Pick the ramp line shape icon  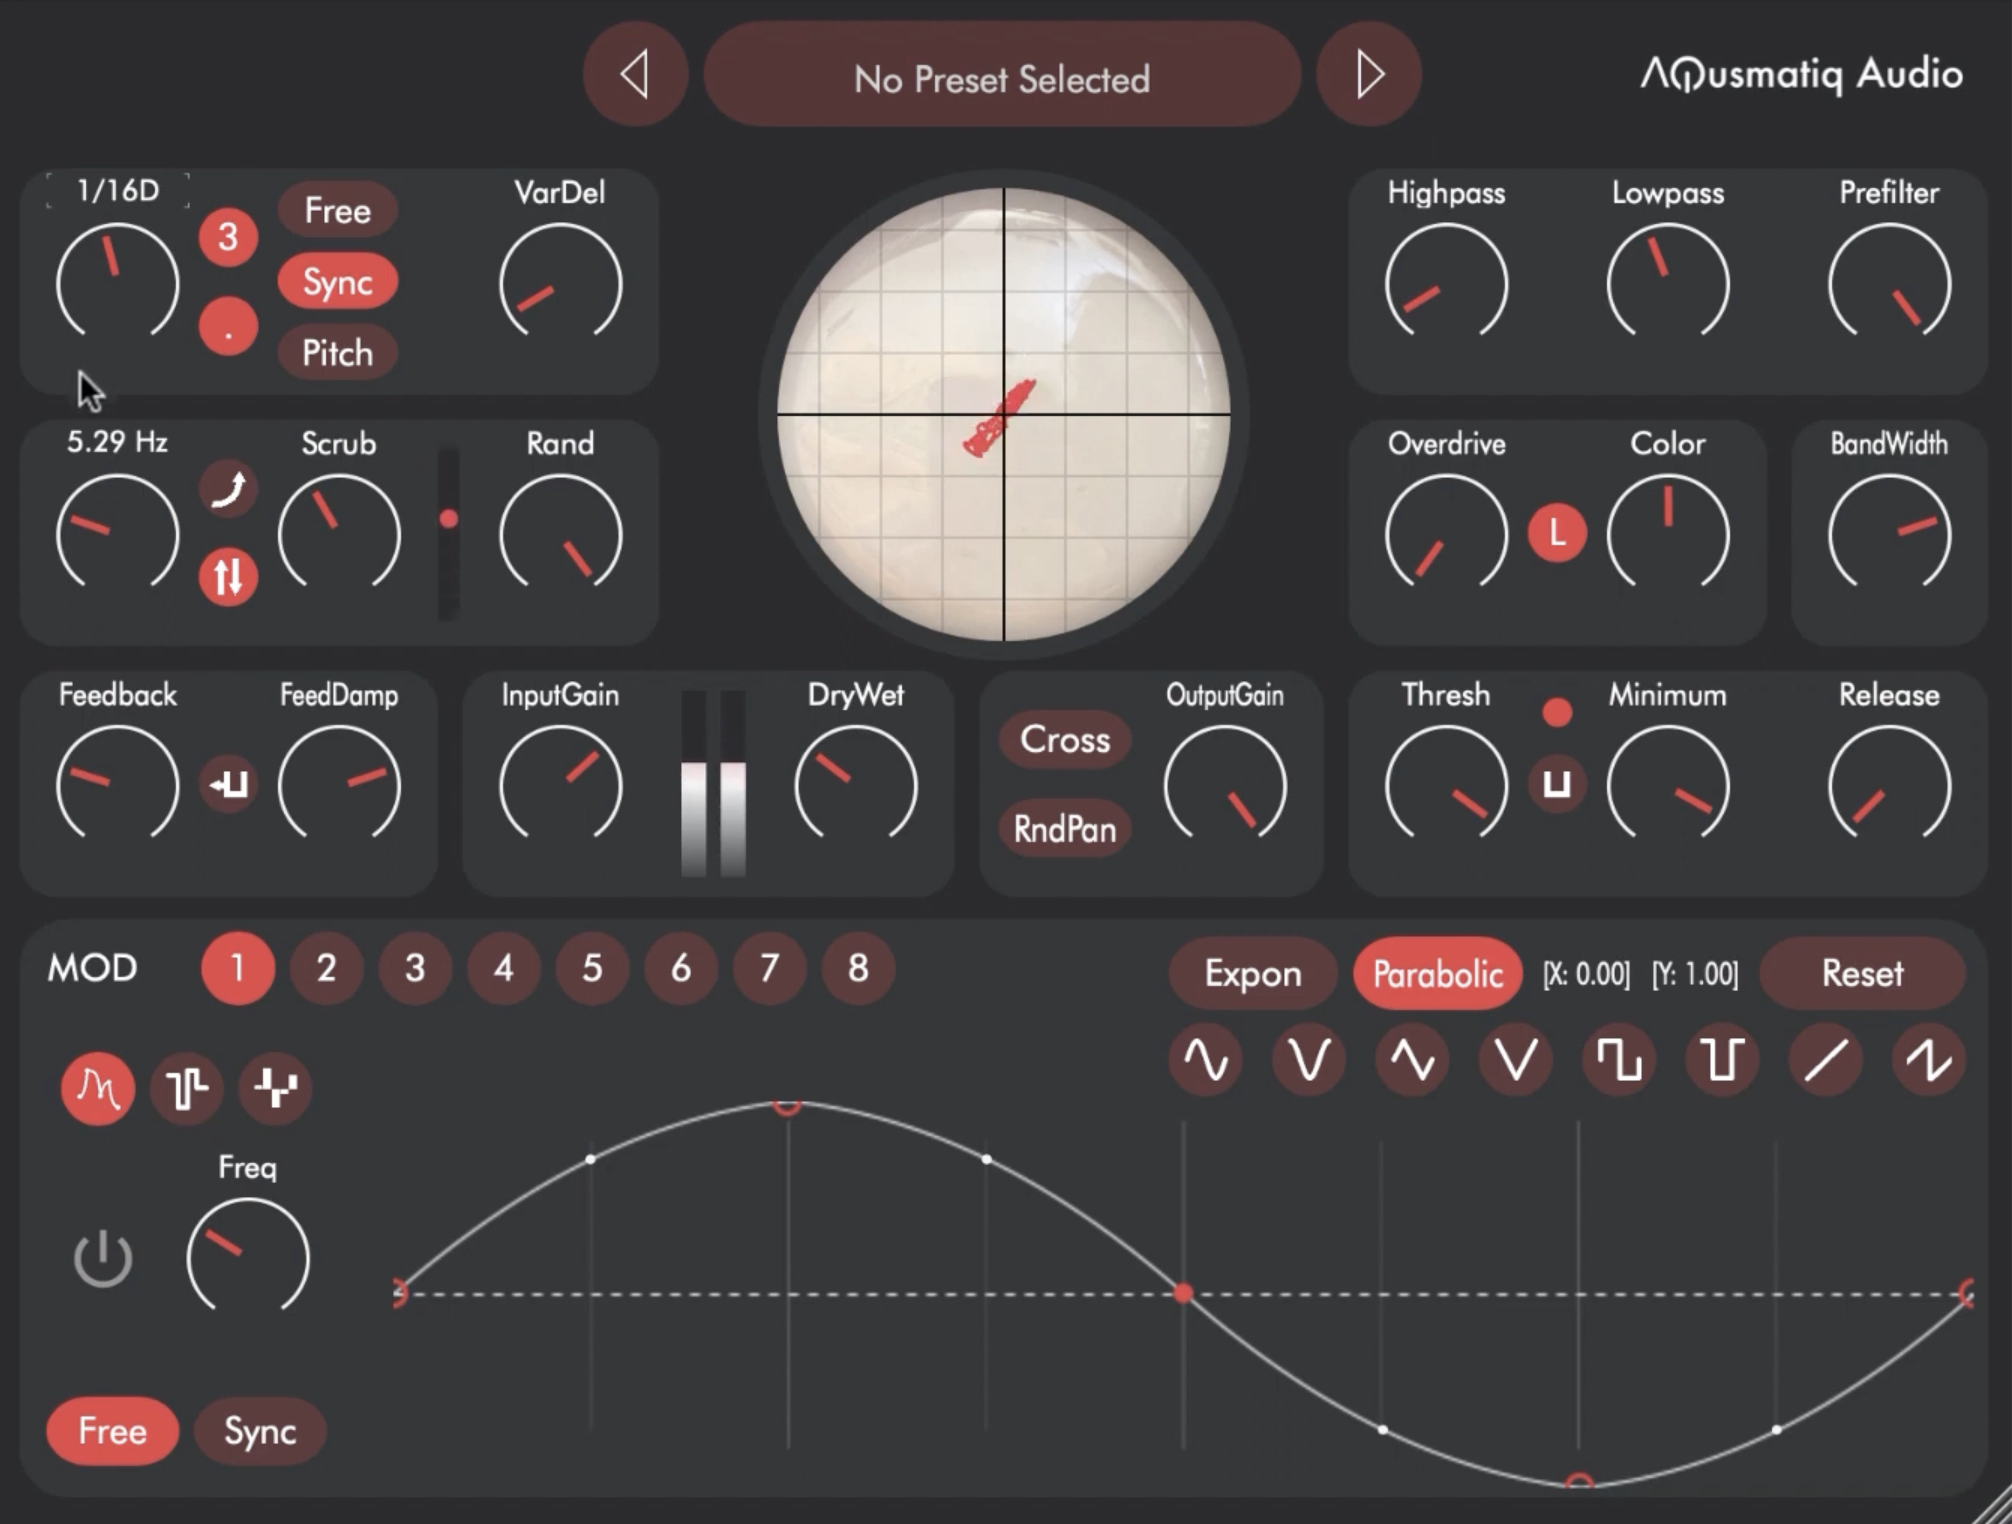(1825, 1059)
